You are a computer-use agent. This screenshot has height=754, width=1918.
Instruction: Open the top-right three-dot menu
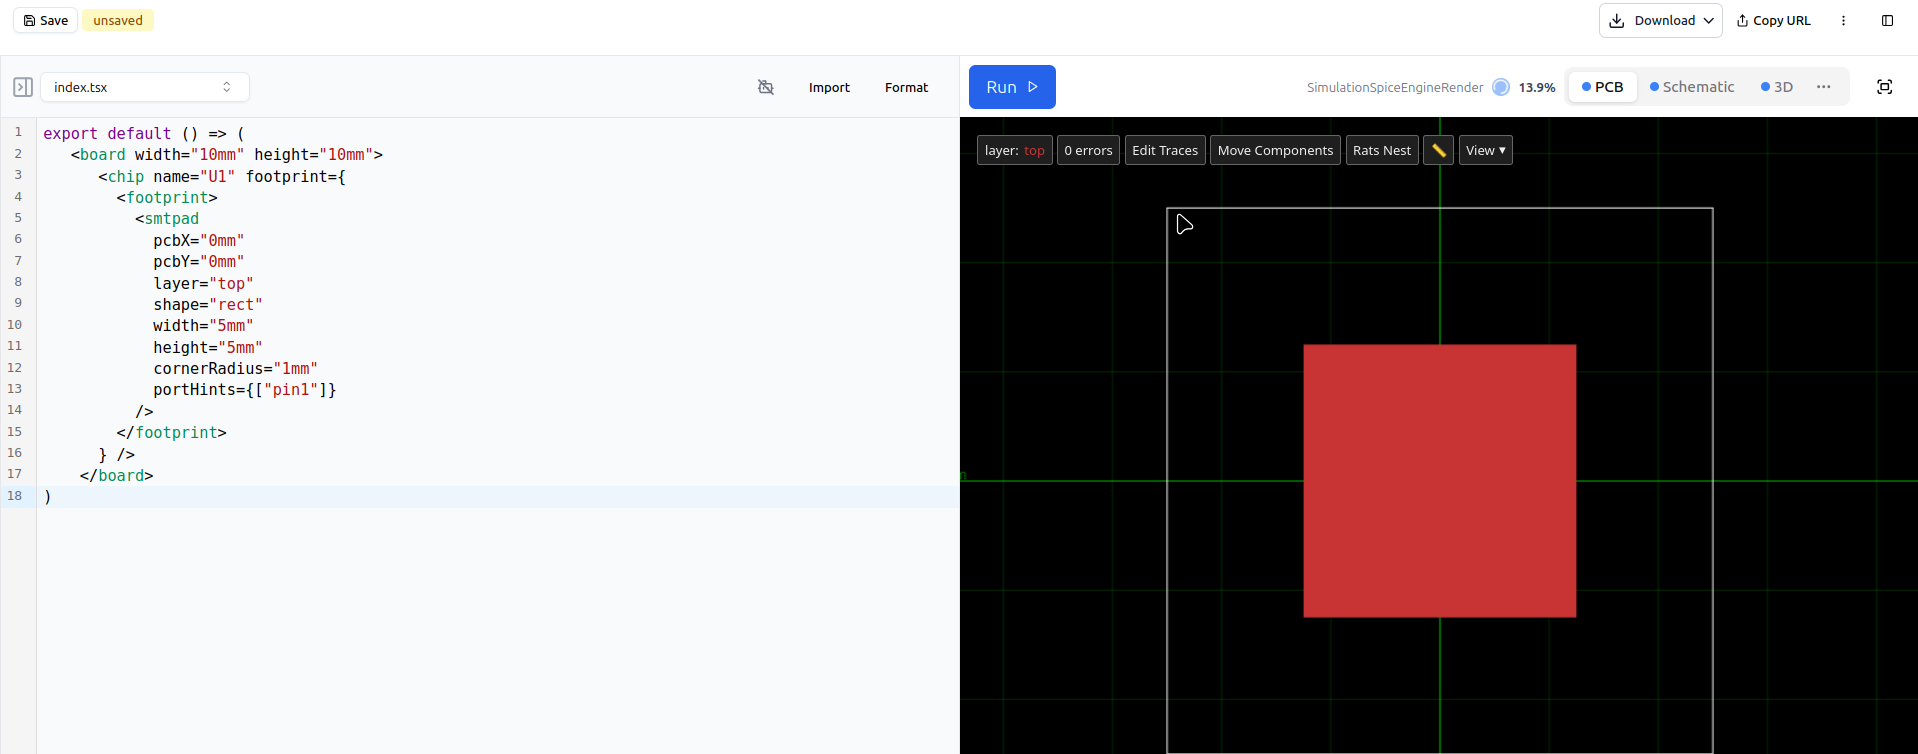[x=1843, y=20]
